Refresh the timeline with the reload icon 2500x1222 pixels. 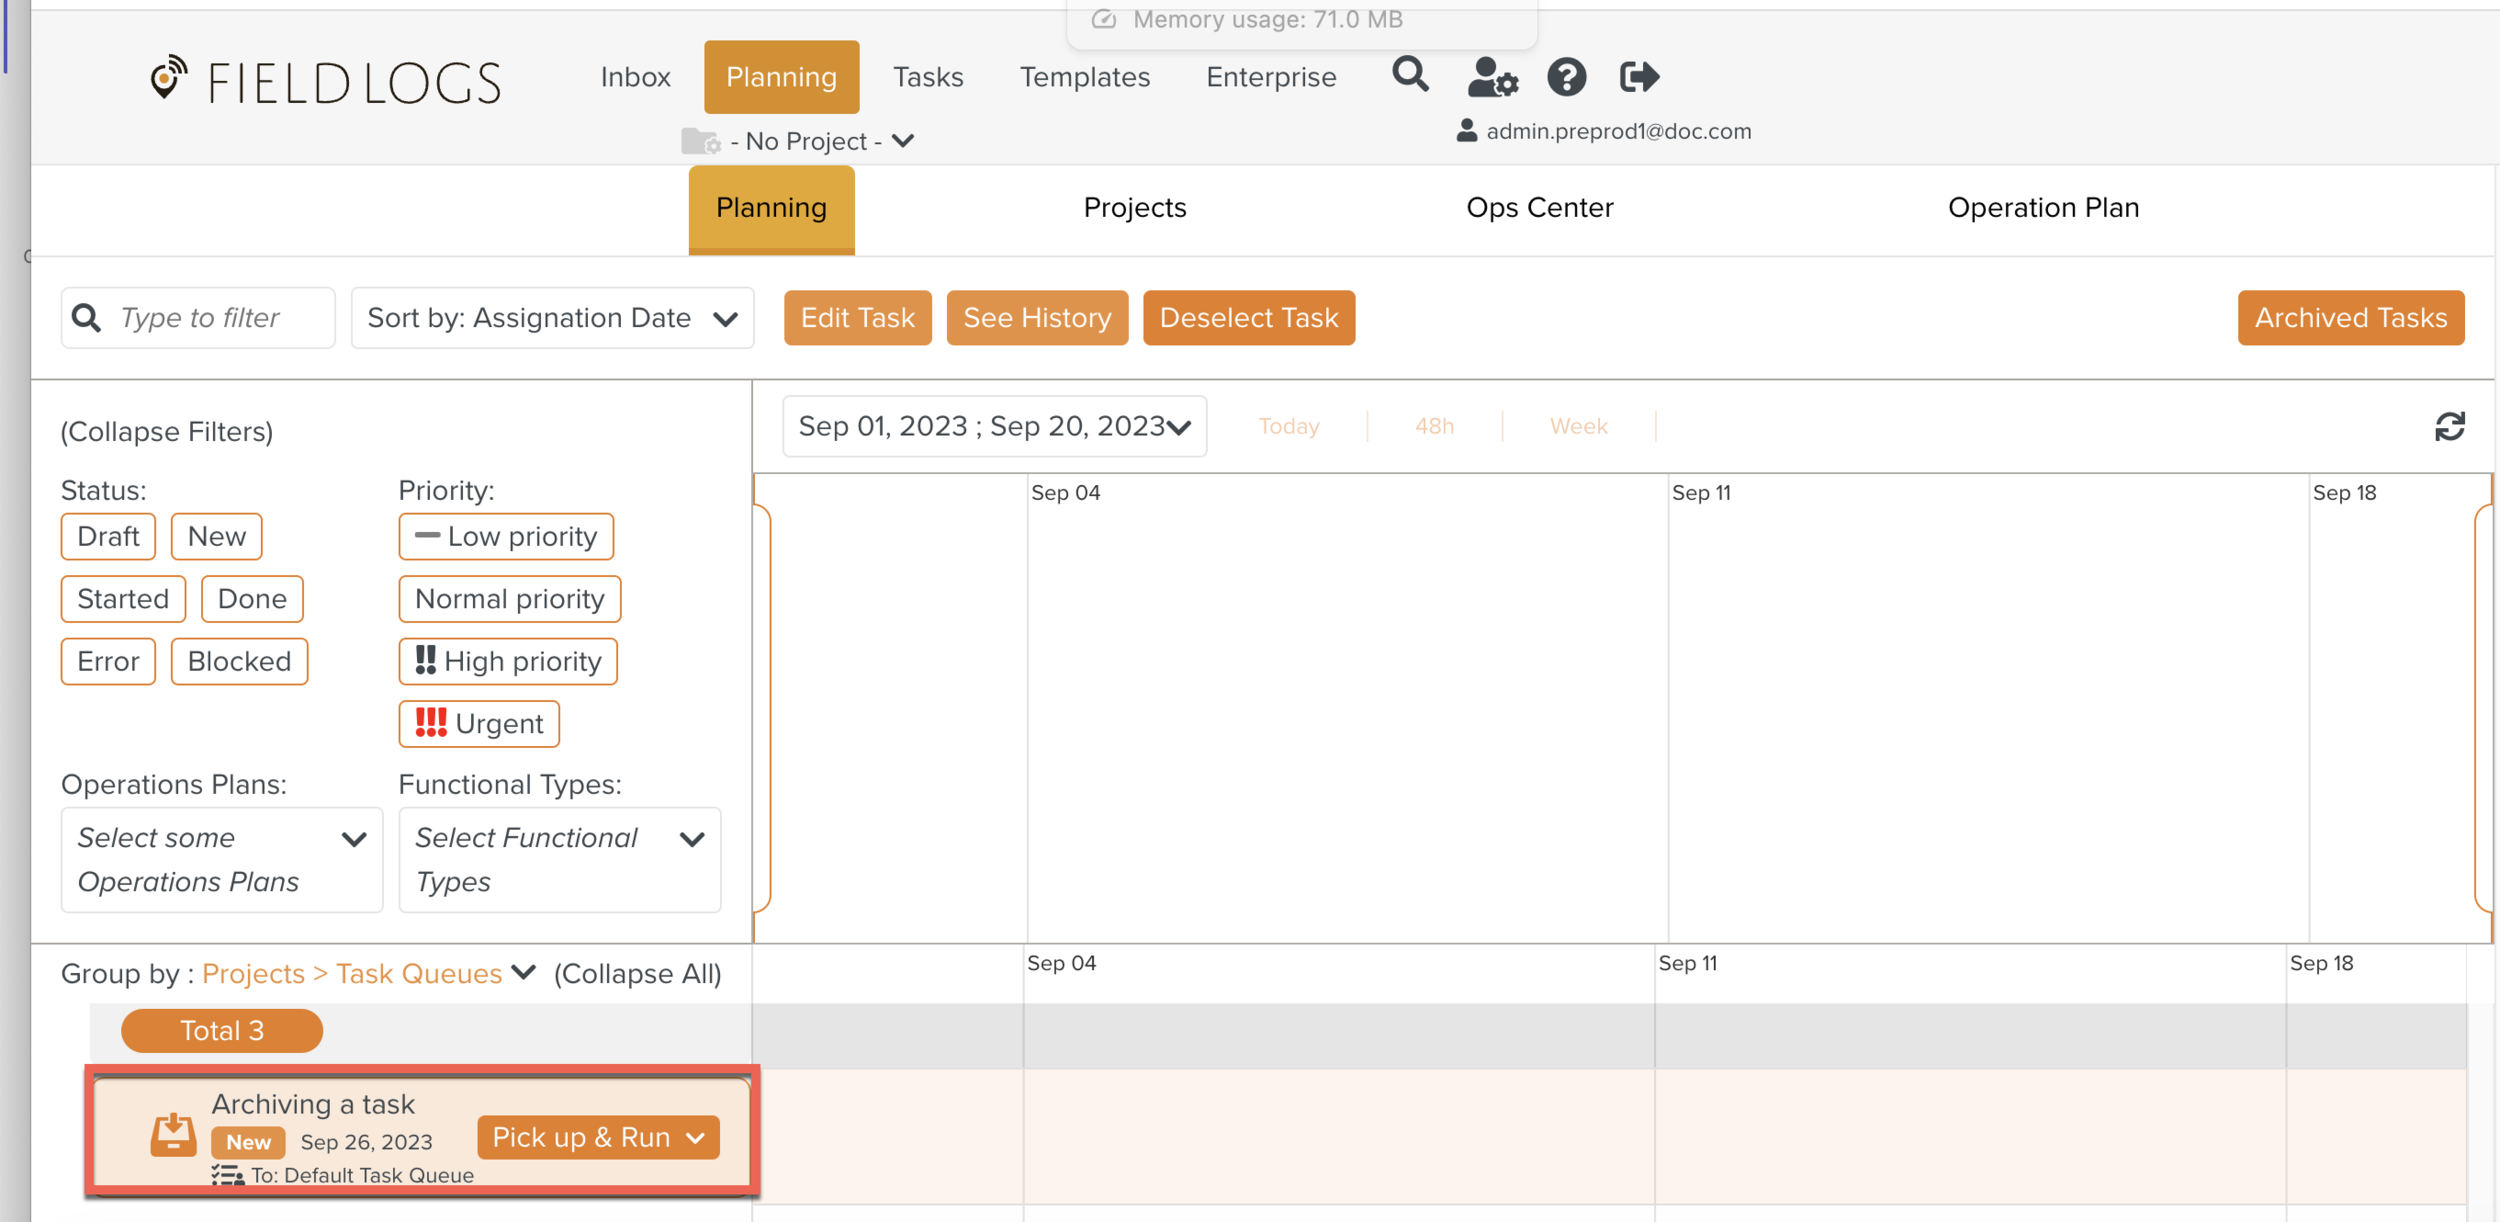coord(2449,427)
